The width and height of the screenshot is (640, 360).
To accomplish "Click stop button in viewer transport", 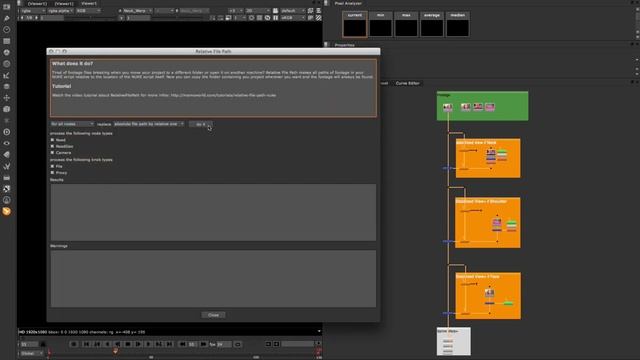I will coord(128,344).
